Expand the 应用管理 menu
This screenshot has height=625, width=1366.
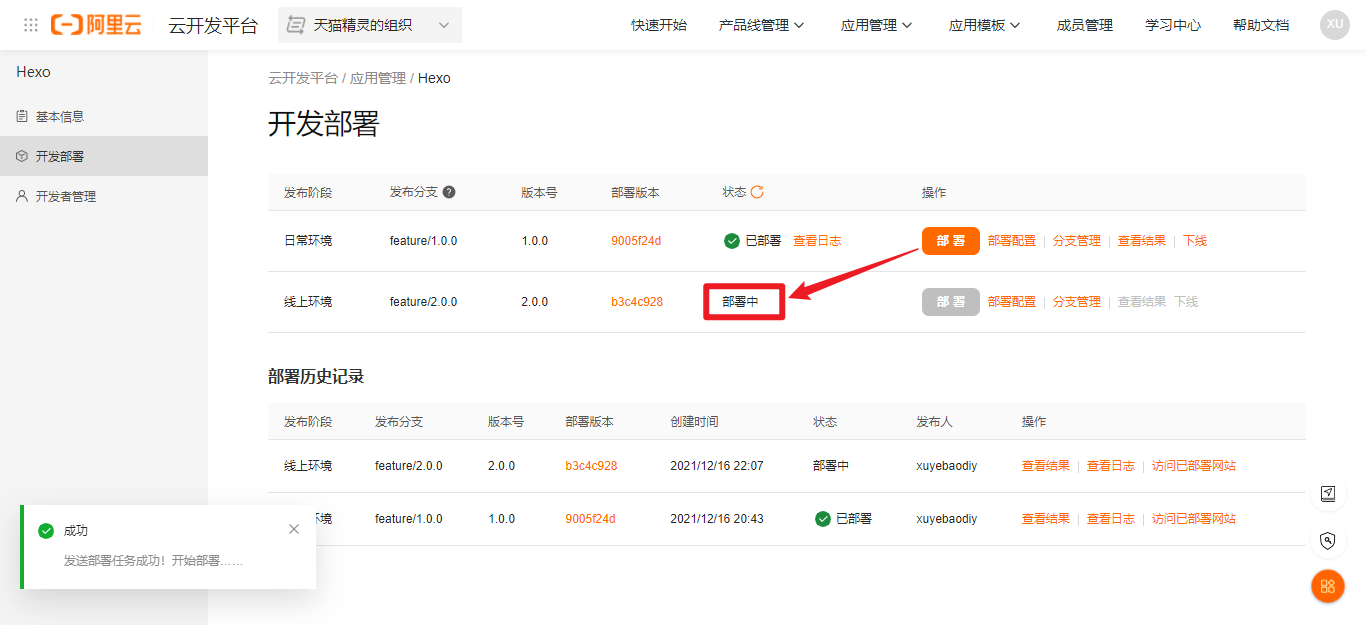pos(877,25)
